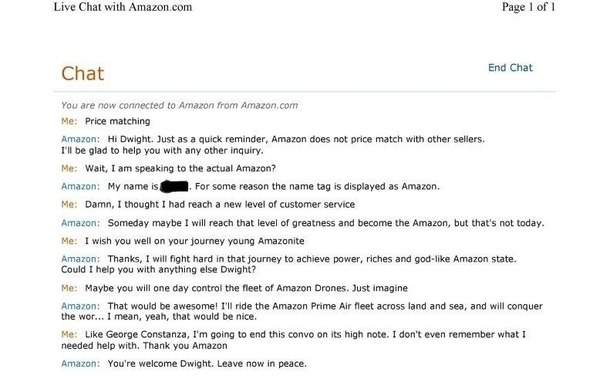Click the 'Page 1 of 1' indicator
The width and height of the screenshot is (610, 379).
(528, 7)
